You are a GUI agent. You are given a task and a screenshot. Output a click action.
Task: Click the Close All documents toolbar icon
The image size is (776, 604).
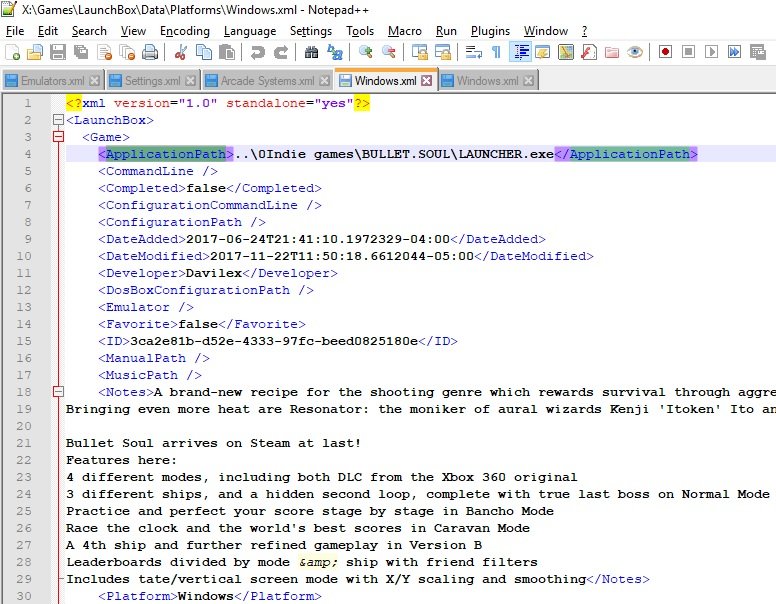127,52
